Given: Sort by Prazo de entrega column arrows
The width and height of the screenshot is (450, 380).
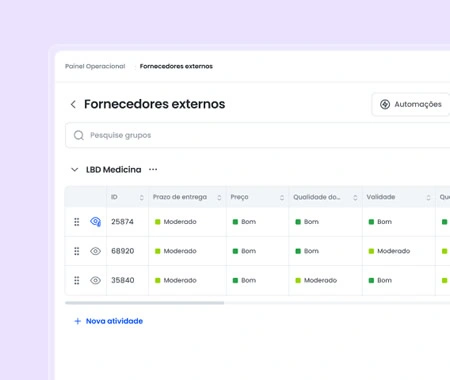Looking at the screenshot, I should click(219, 197).
